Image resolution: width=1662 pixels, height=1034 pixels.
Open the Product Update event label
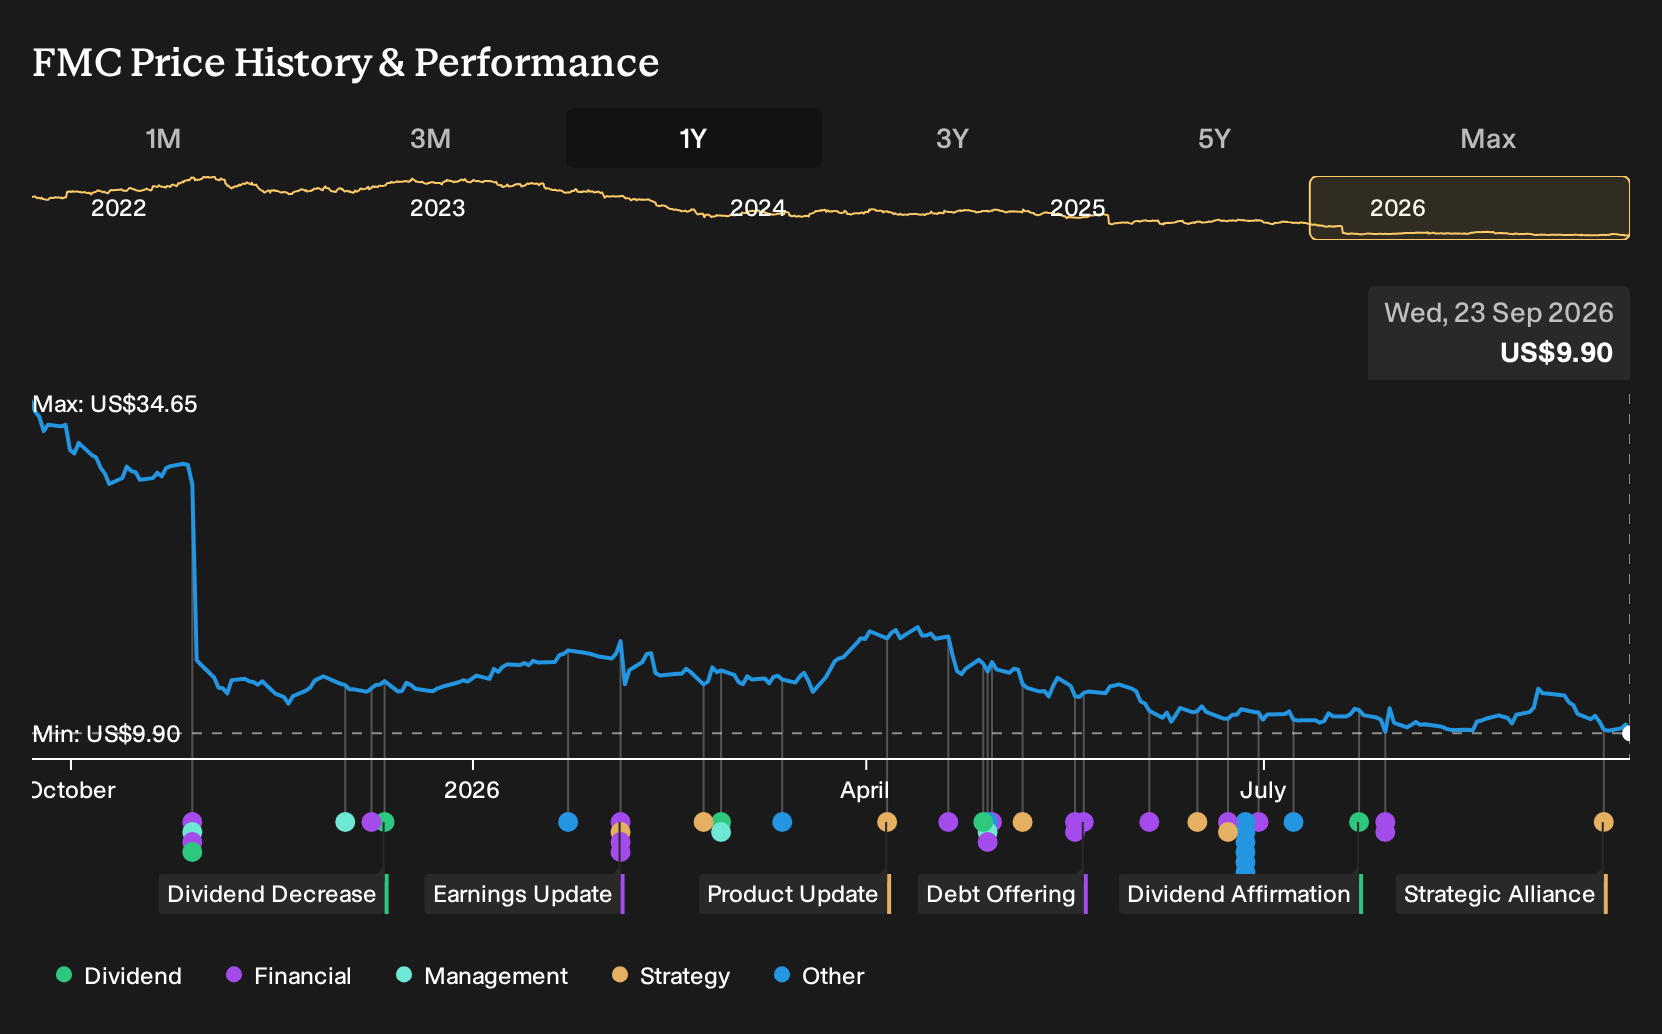pyautogui.click(x=794, y=894)
